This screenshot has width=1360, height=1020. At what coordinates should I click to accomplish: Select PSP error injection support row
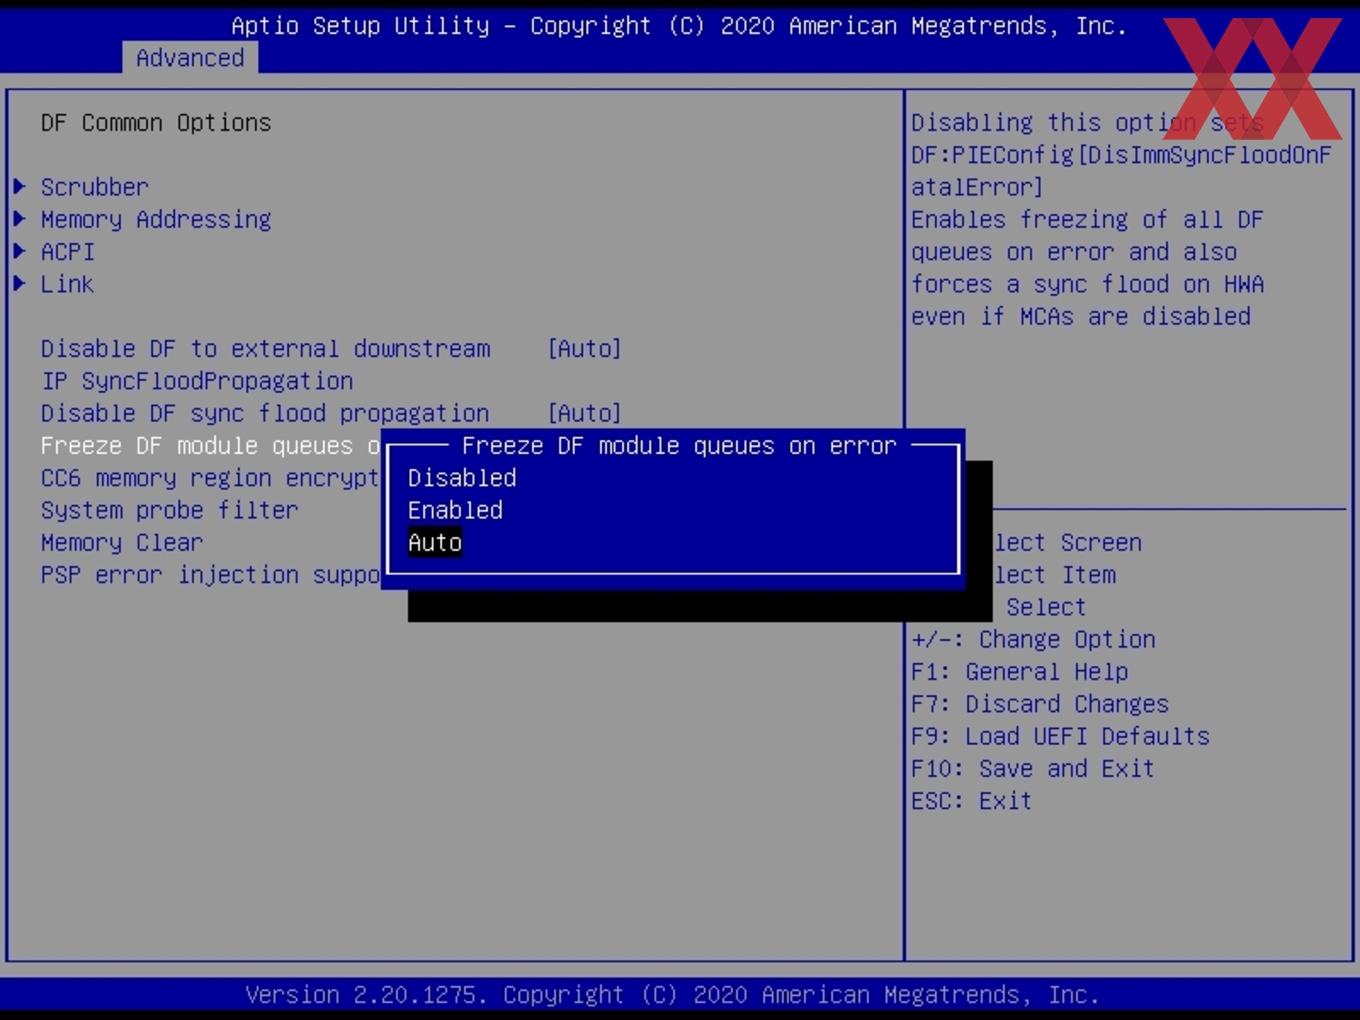tap(210, 575)
